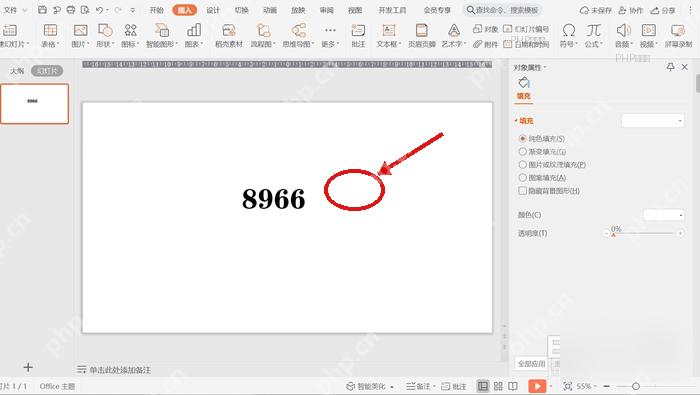The image size is (700, 395).
Task: Open the 动画 animation tab
Action: click(270, 10)
